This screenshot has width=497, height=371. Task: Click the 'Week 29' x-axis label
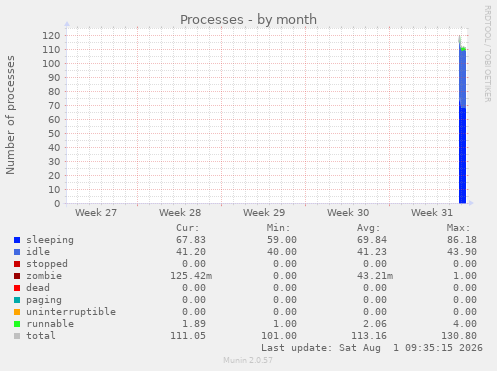tap(264, 213)
